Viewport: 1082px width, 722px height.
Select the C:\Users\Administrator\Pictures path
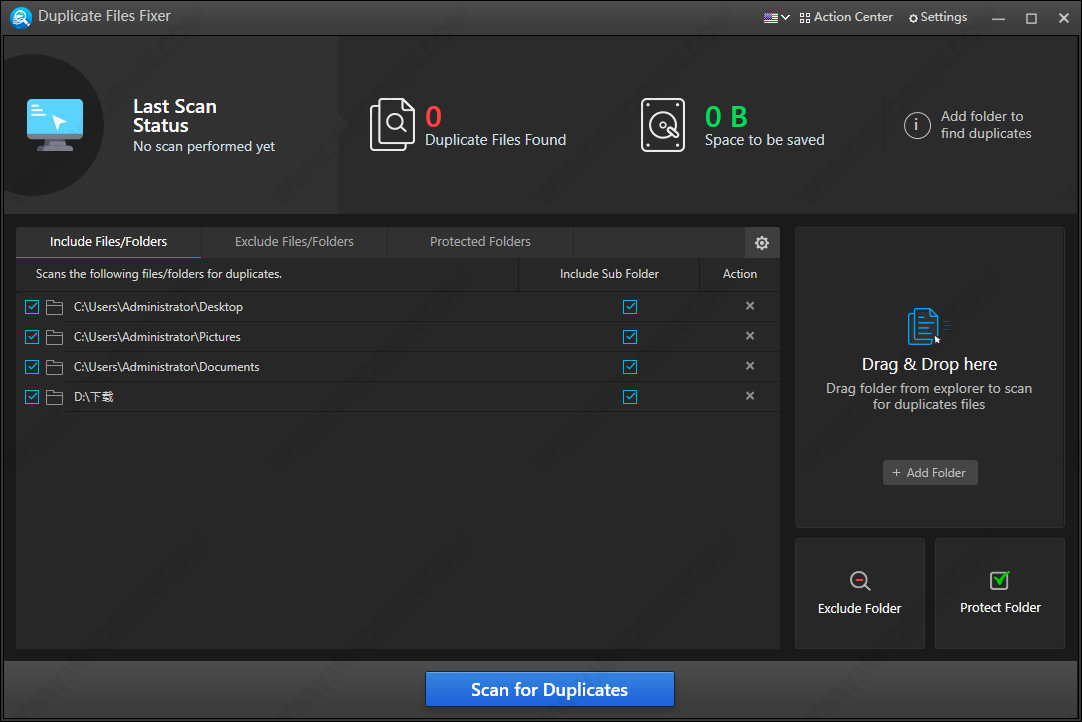(x=157, y=337)
